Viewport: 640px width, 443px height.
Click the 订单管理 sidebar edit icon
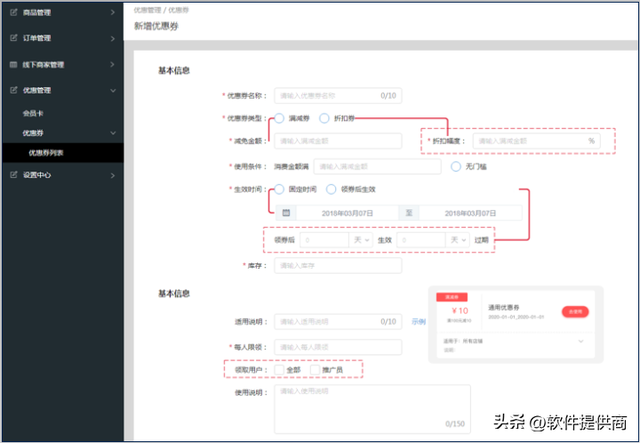click(13, 38)
